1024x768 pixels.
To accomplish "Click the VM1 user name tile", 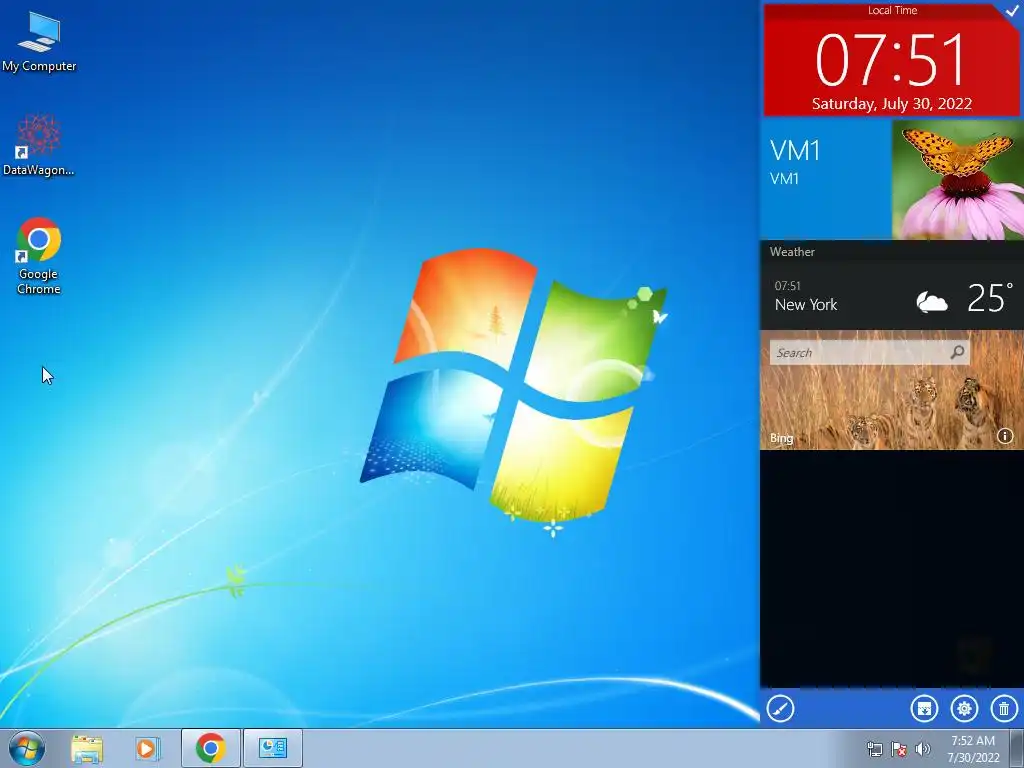I will [x=826, y=180].
